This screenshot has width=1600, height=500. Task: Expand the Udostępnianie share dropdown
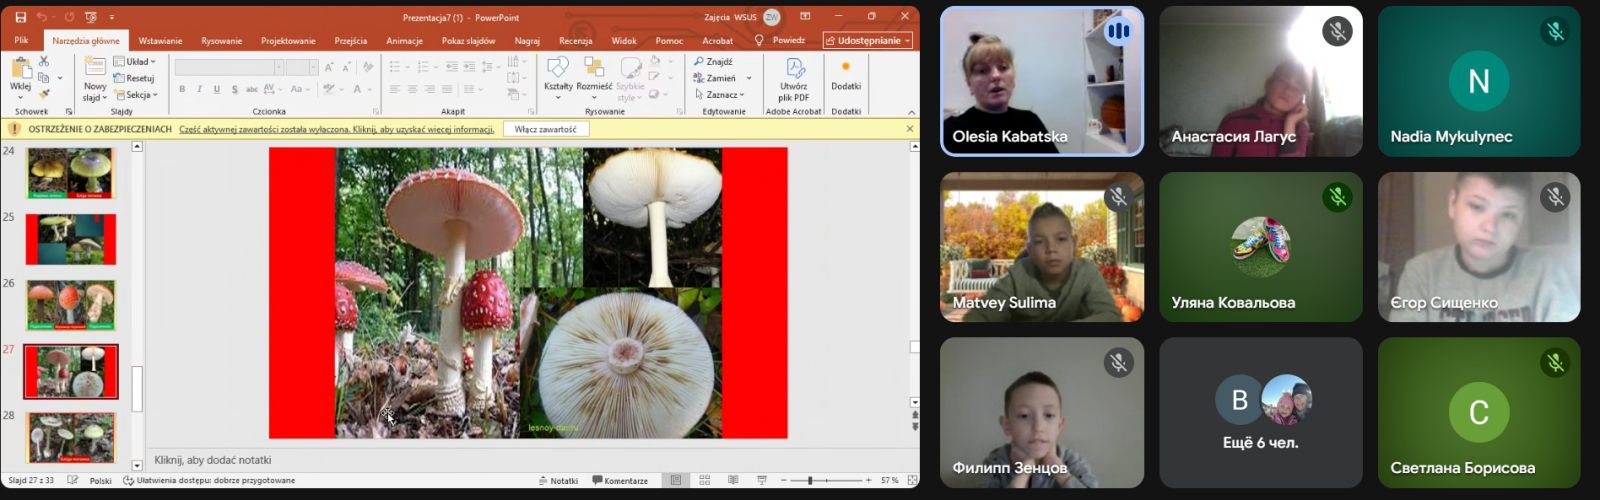click(868, 41)
